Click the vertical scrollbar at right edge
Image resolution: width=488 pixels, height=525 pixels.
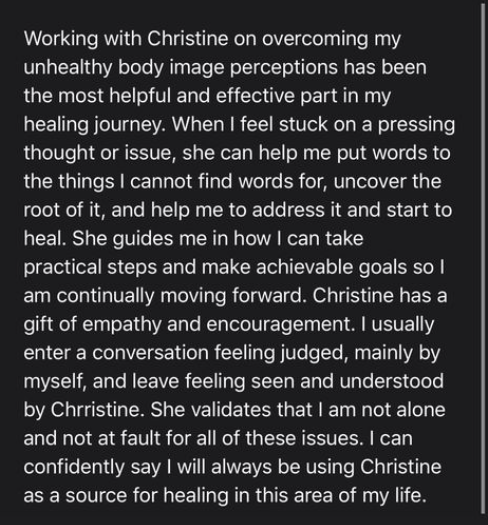pyautogui.click(x=483, y=258)
